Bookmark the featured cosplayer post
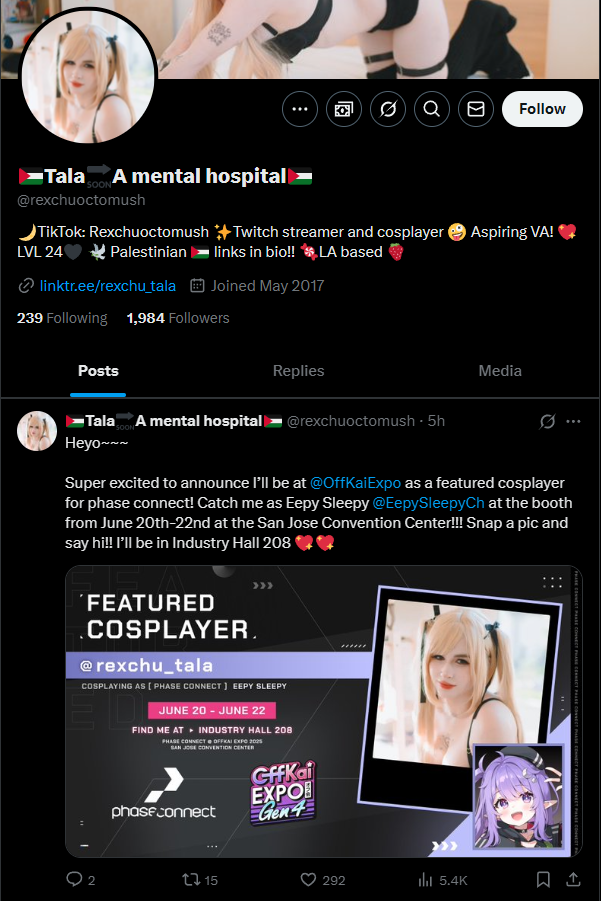 tap(543, 879)
